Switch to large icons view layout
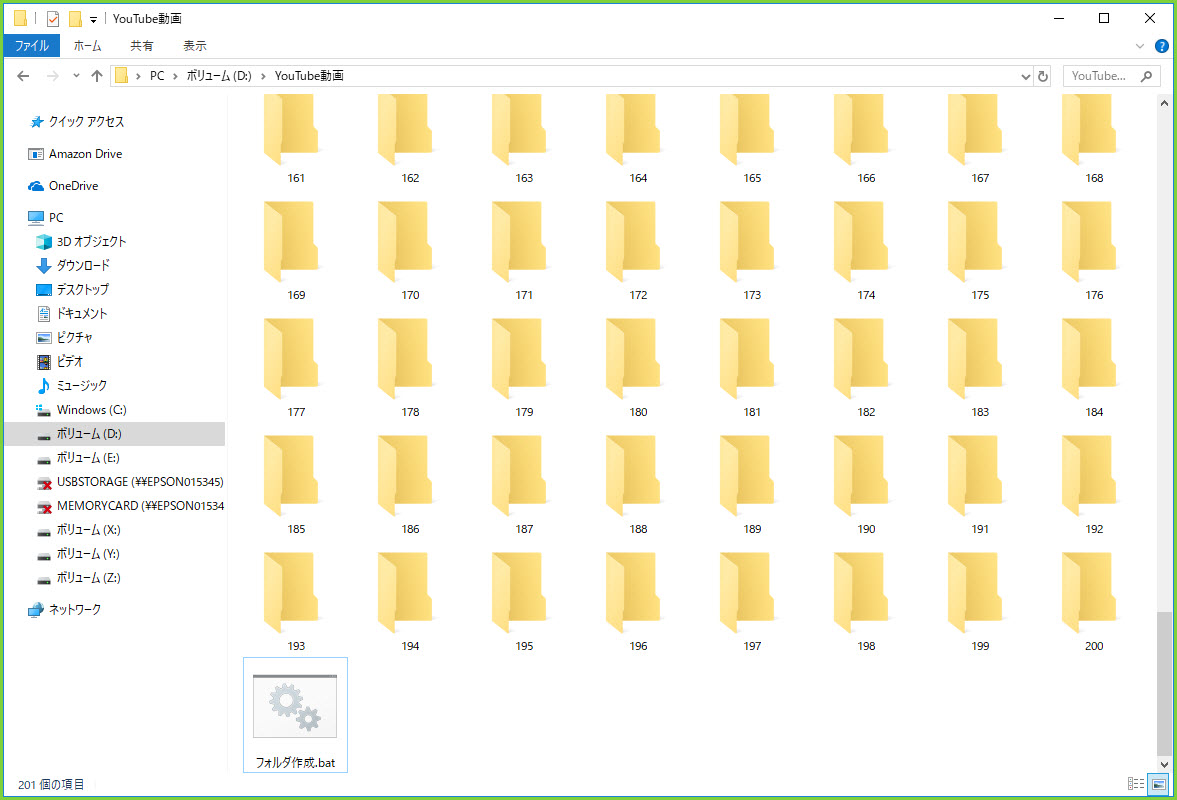The width and height of the screenshot is (1177, 800). pyautogui.click(x=1158, y=784)
